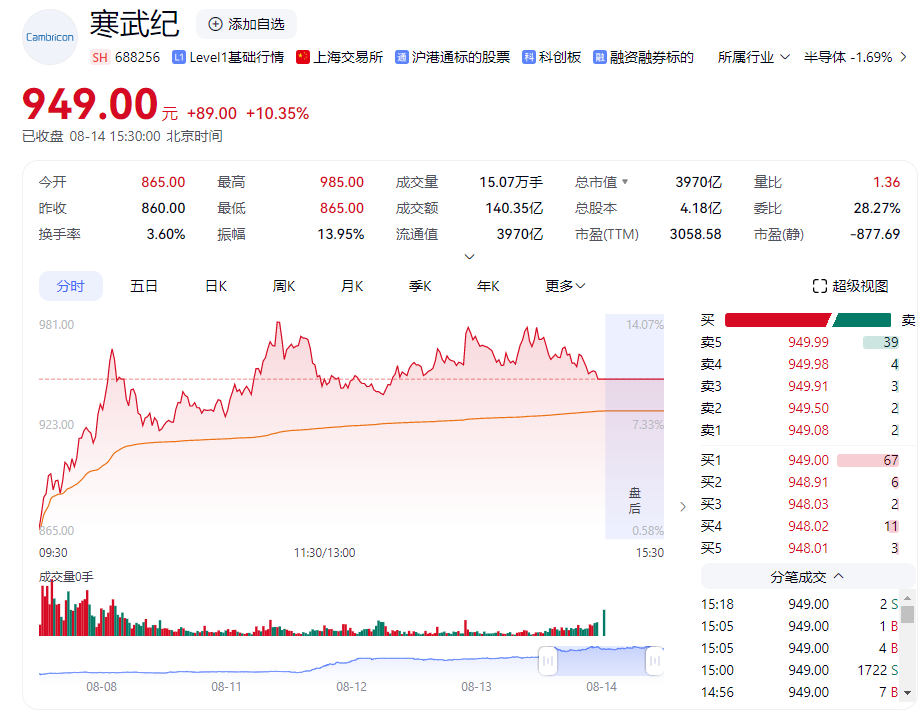
Task: Click the 卖2 price 949.50
Action: click(808, 408)
